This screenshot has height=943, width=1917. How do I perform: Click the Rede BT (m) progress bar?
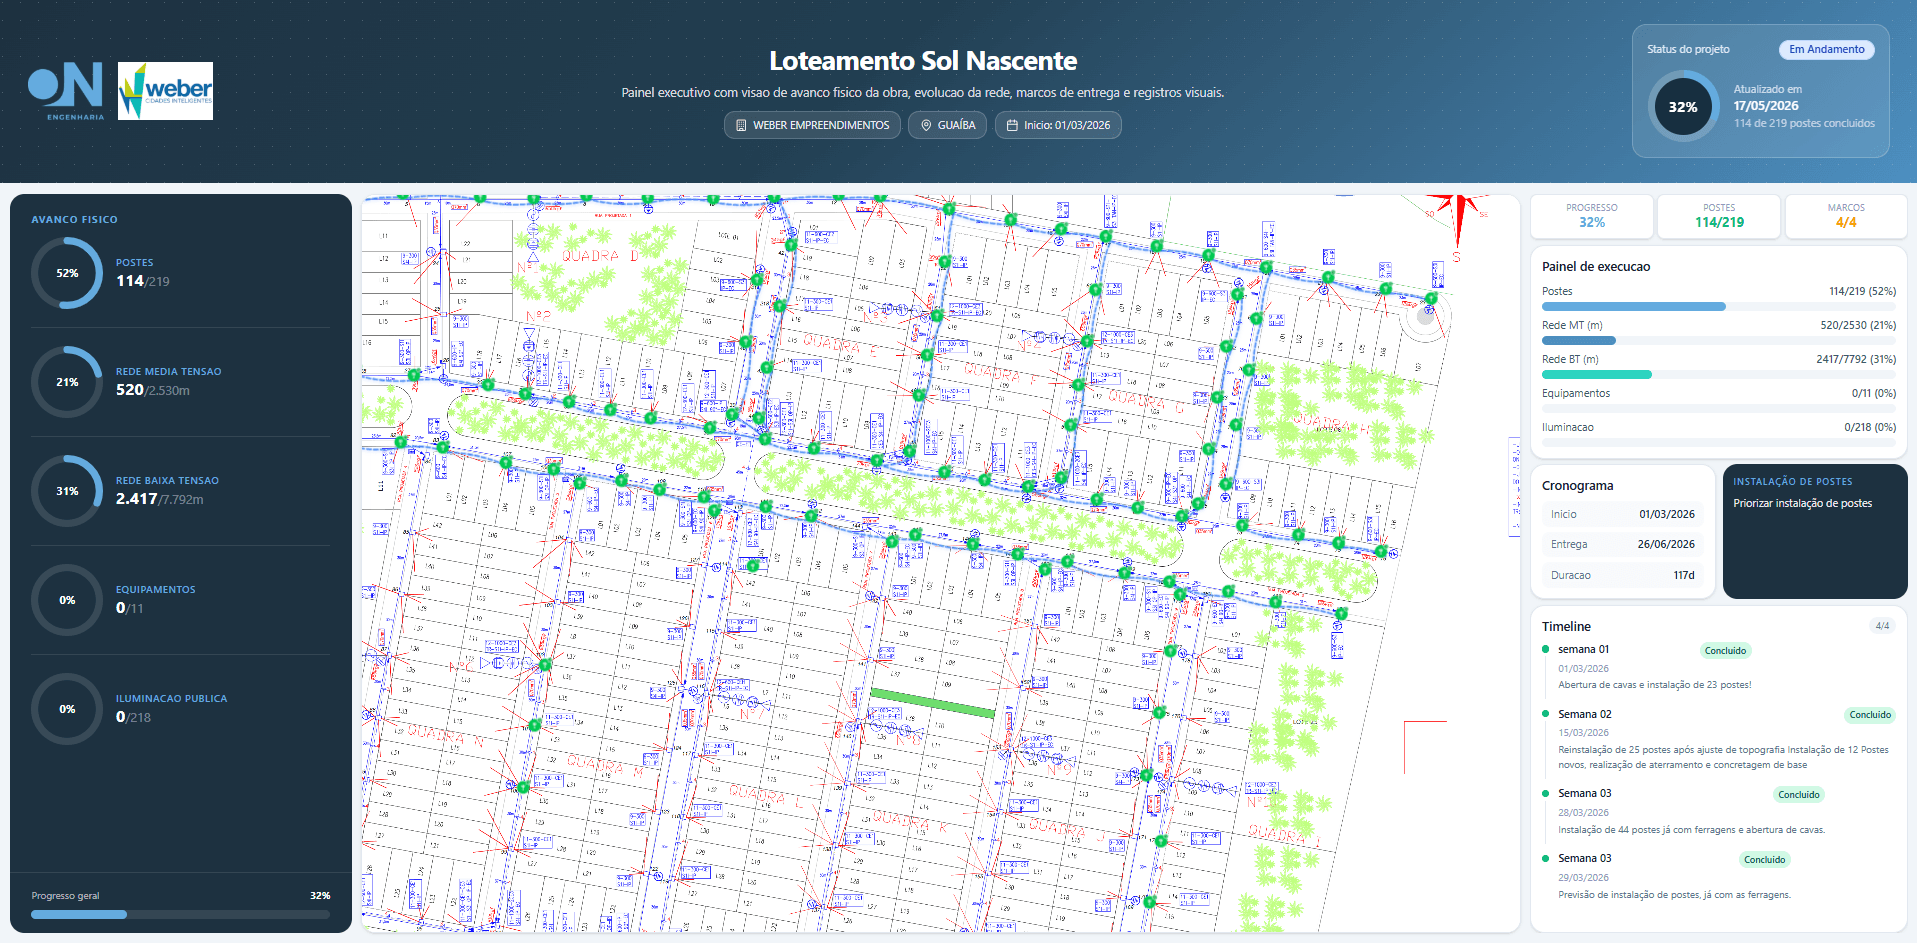[1719, 375]
